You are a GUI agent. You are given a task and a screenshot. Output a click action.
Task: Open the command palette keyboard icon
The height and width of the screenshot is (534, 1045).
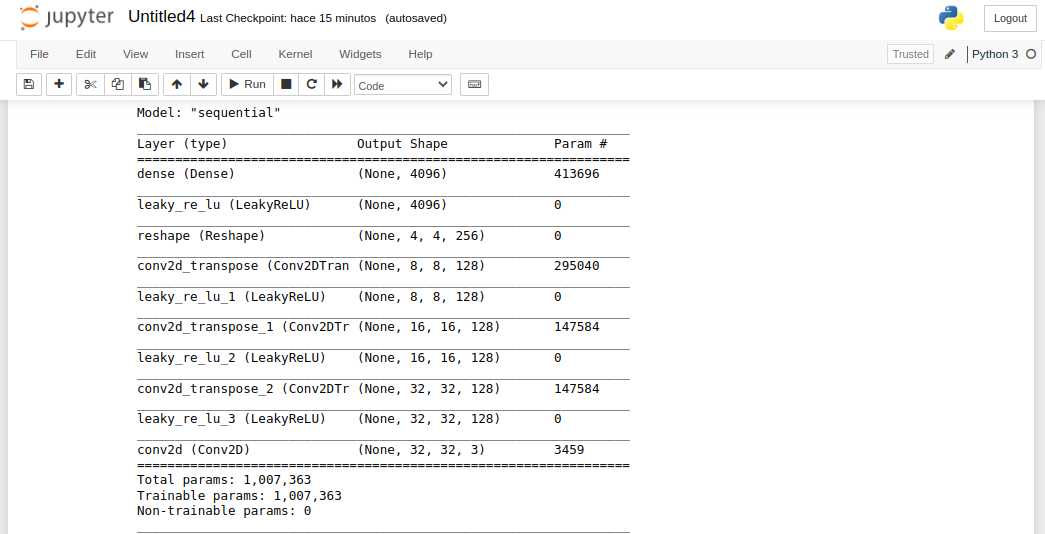click(474, 85)
